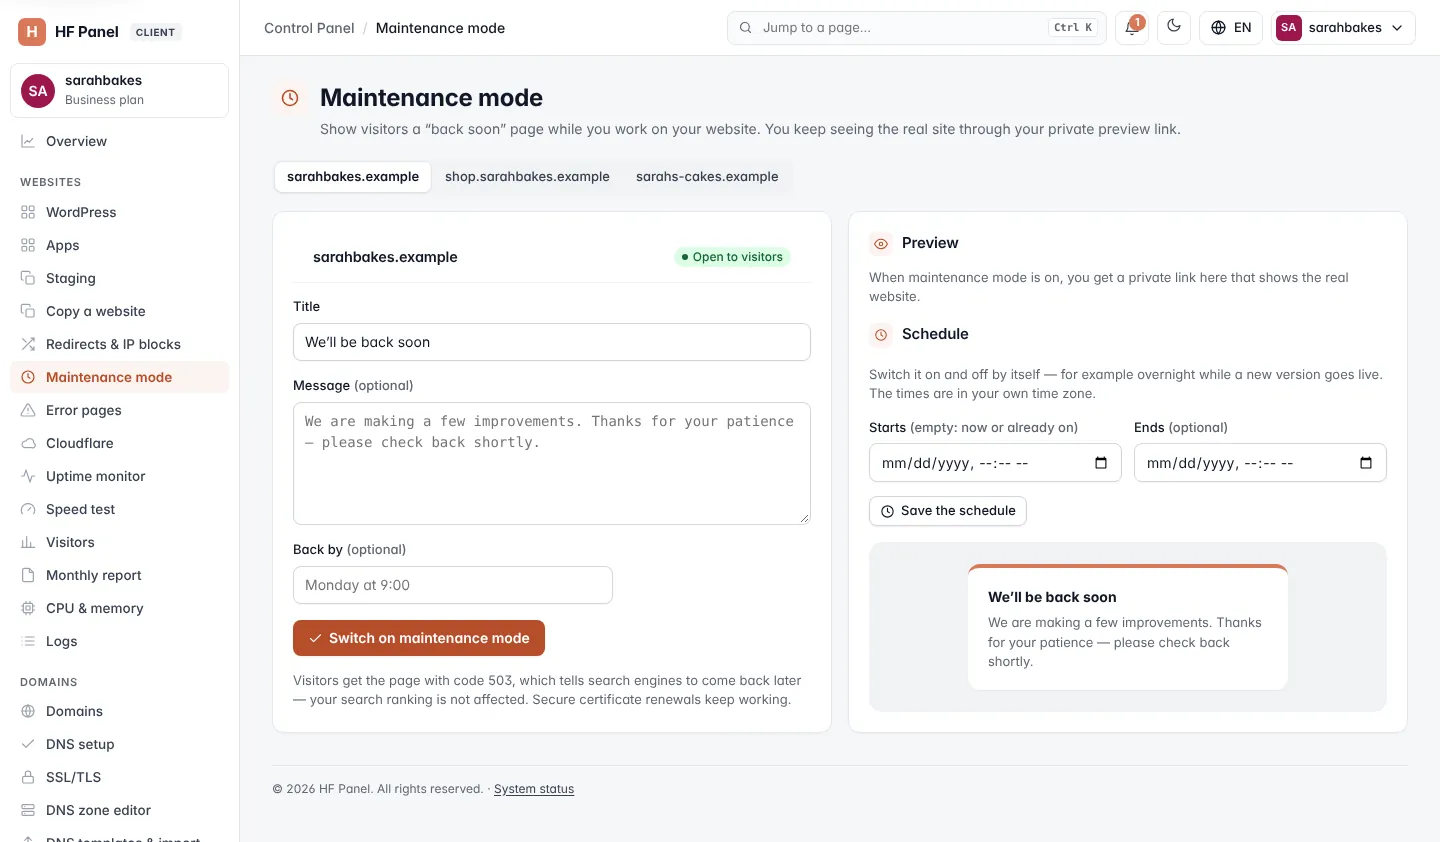Open the Starts date picker calendar icon

coord(1101,463)
